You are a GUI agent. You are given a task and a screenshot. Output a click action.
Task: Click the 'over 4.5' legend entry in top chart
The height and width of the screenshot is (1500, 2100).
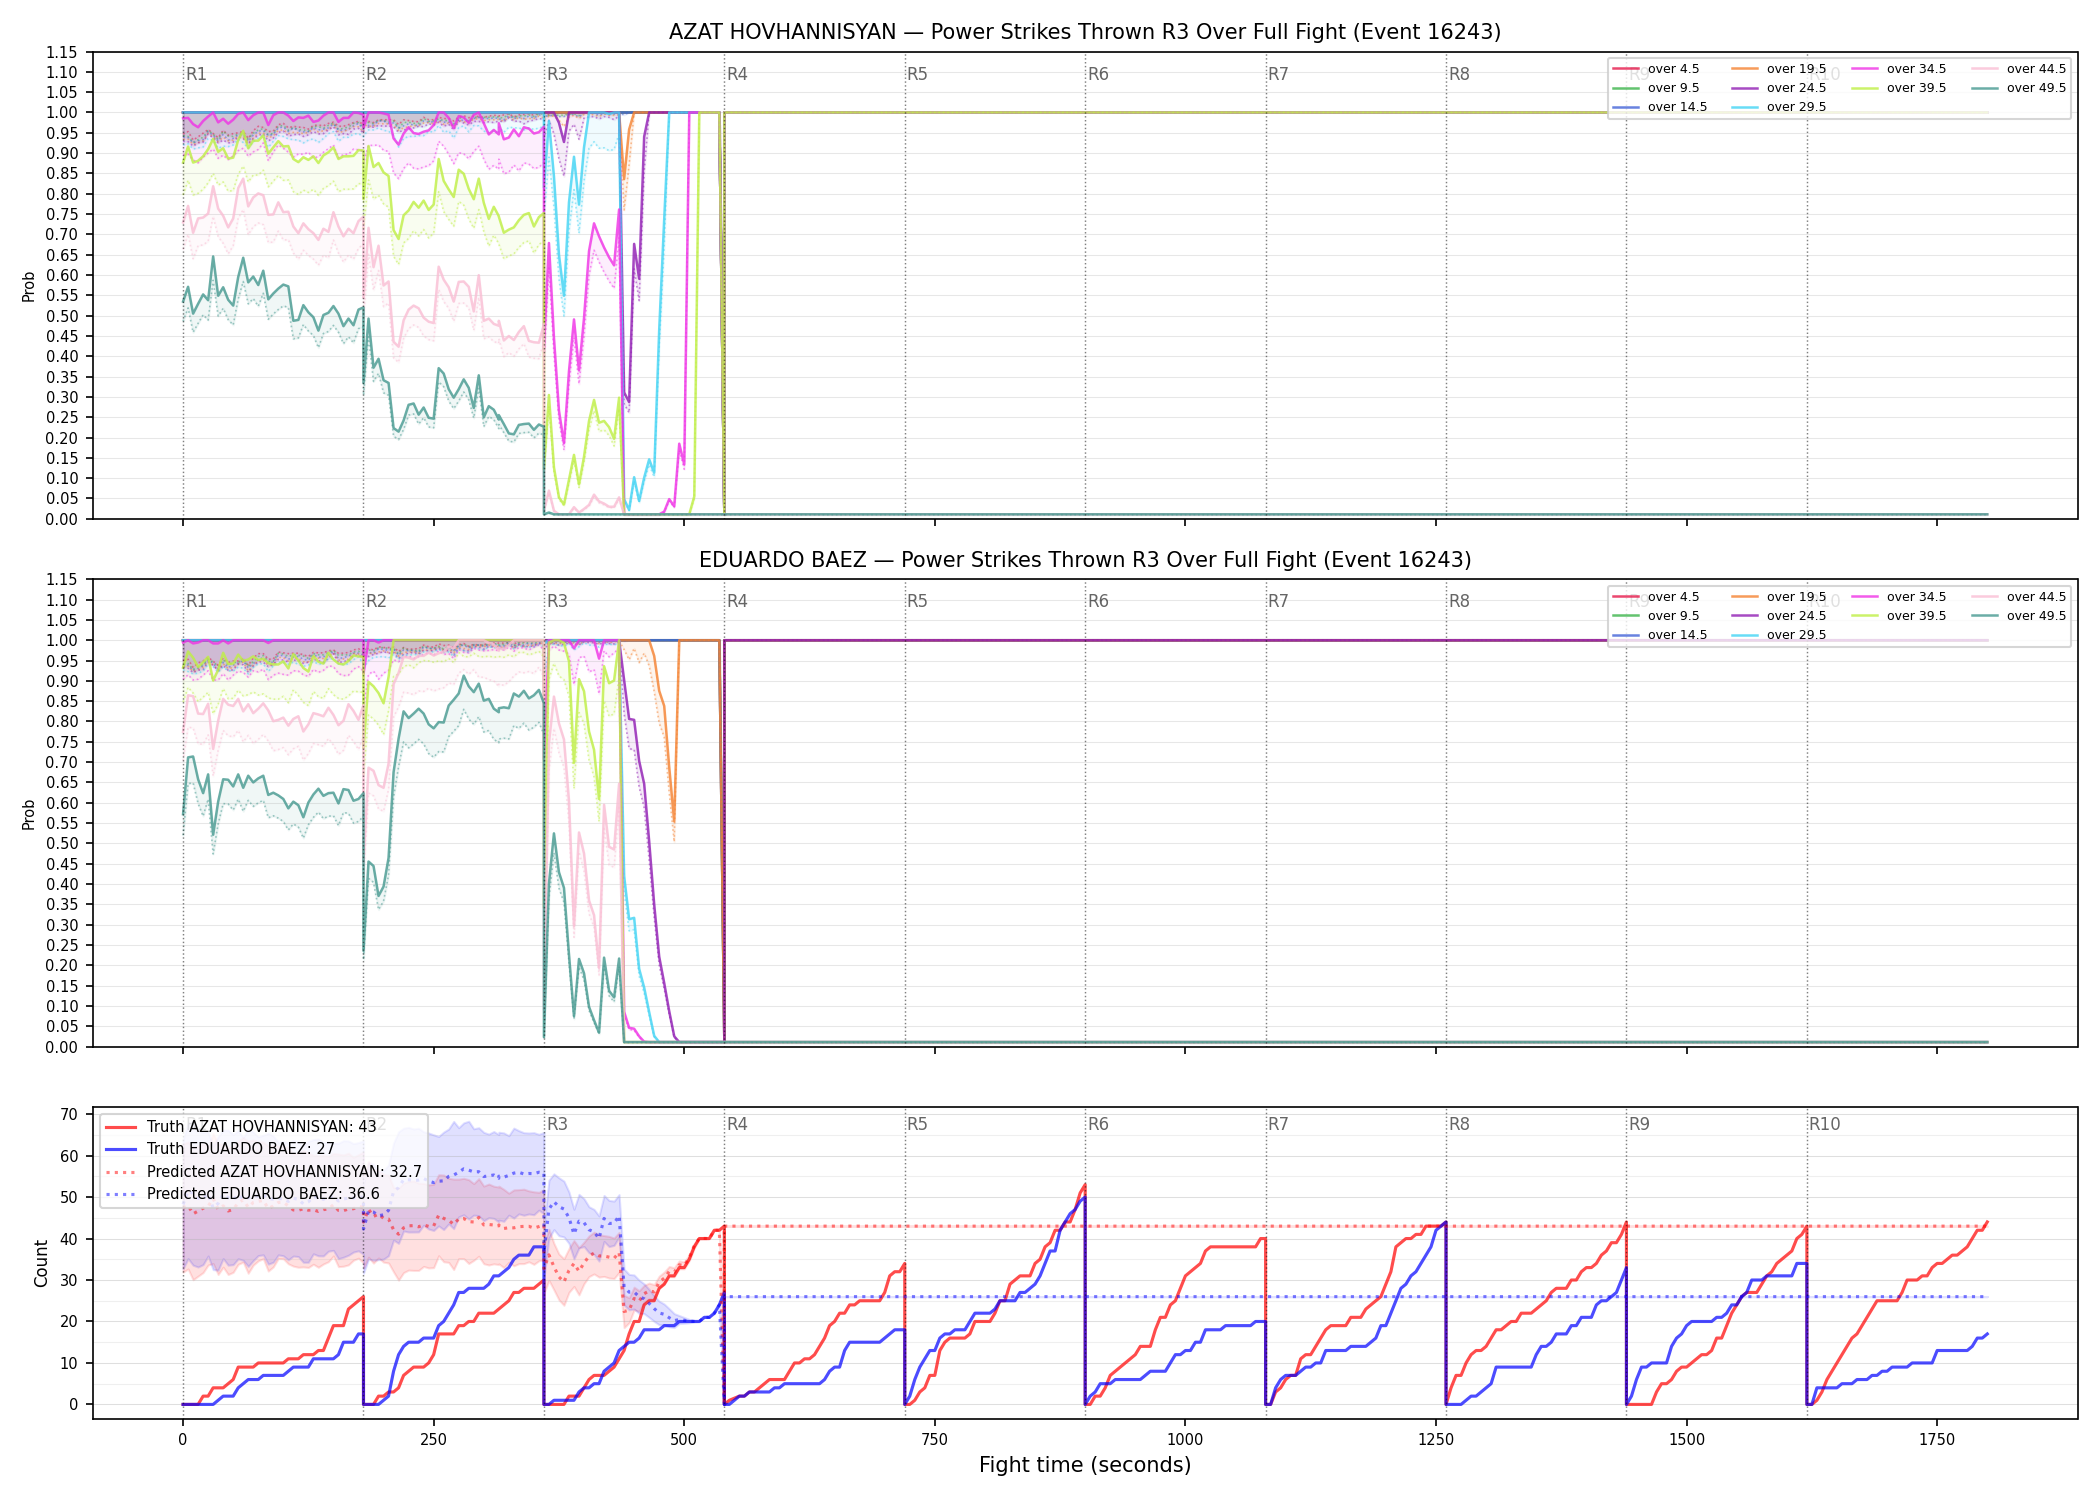tap(1656, 69)
